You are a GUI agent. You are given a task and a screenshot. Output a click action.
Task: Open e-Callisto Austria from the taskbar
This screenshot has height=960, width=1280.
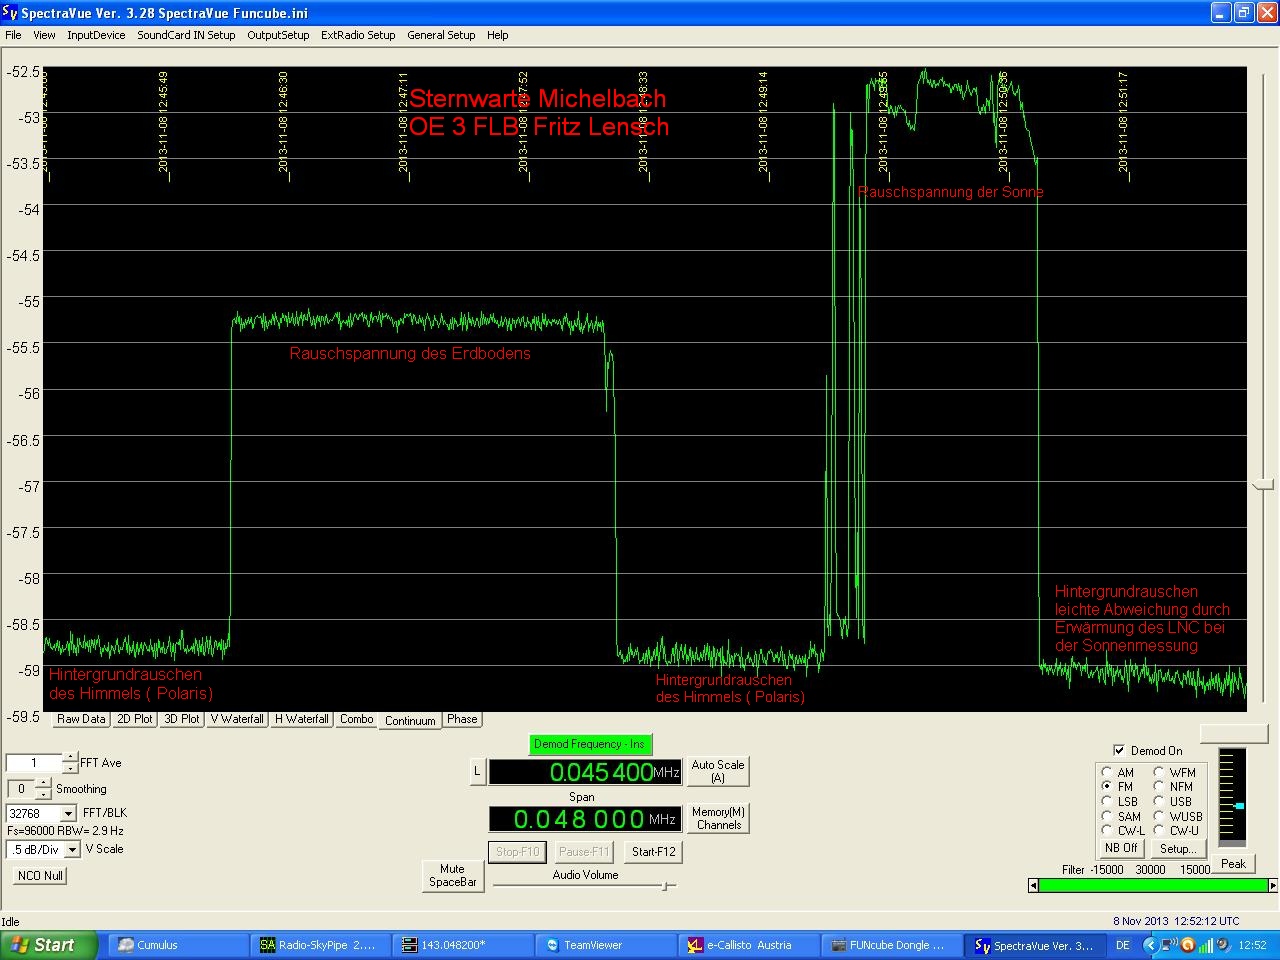click(x=749, y=945)
